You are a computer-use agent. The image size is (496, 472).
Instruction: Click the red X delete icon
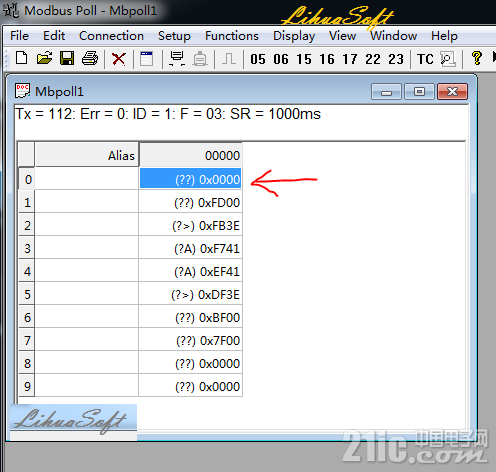tap(119, 59)
